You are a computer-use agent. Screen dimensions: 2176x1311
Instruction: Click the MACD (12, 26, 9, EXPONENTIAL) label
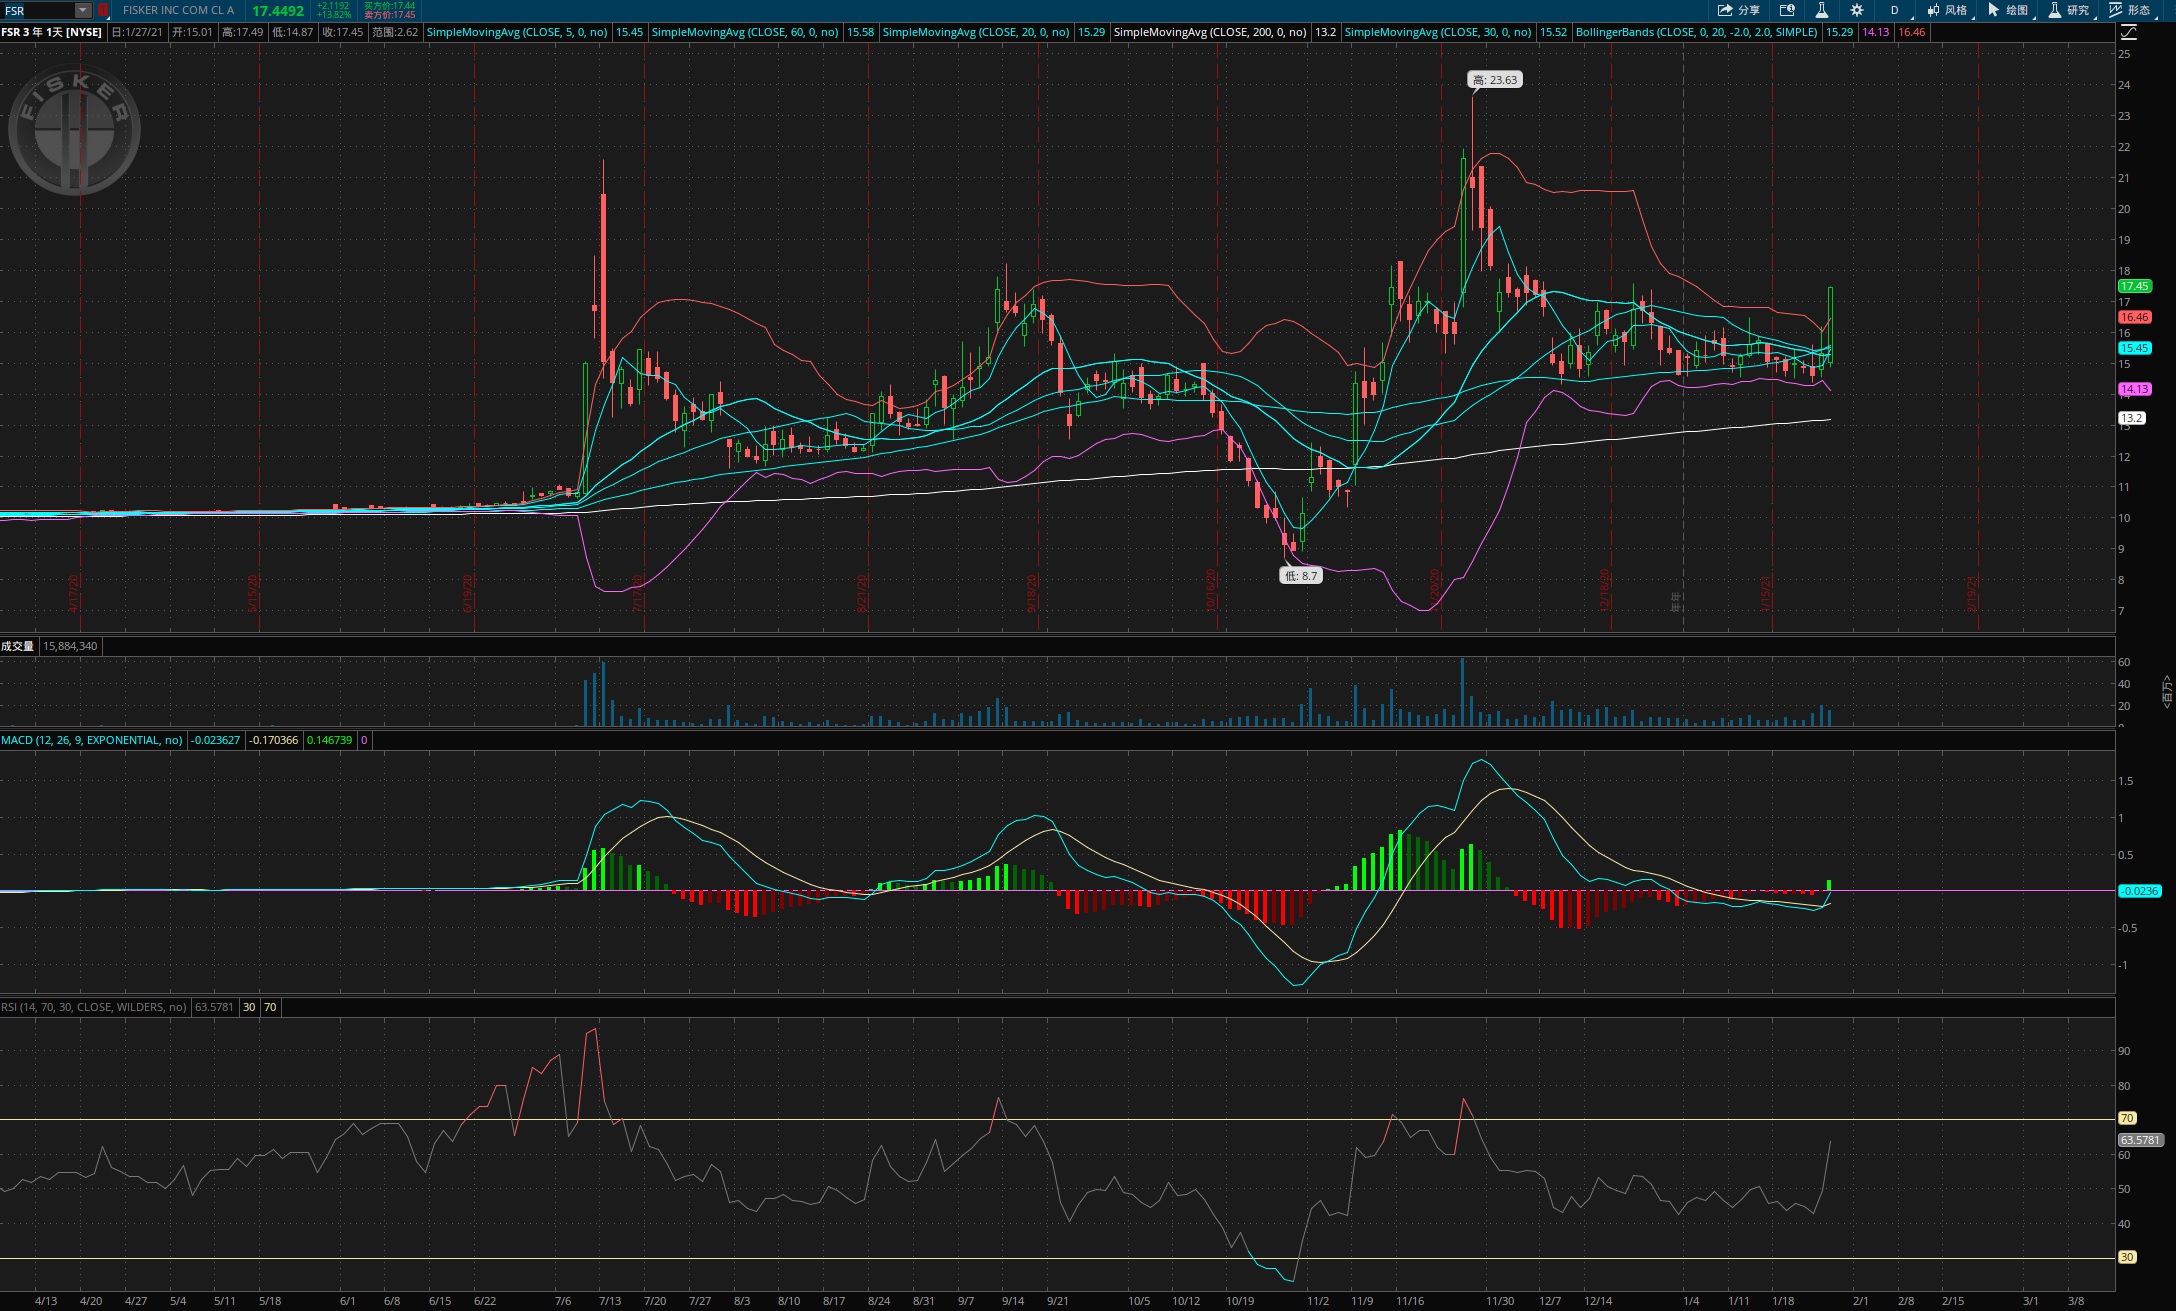click(x=92, y=740)
